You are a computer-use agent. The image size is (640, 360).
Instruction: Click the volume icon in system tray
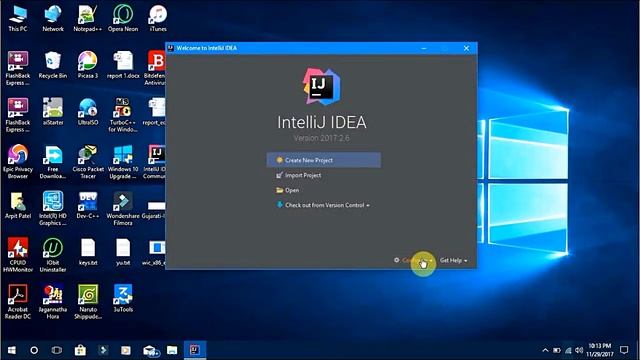click(x=579, y=350)
